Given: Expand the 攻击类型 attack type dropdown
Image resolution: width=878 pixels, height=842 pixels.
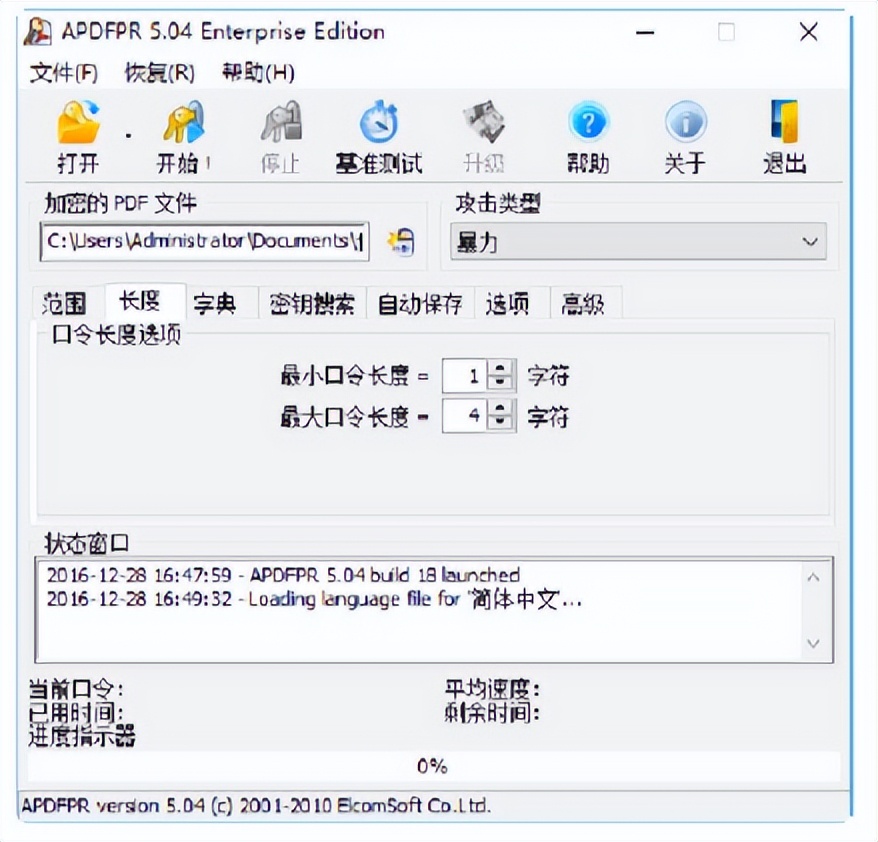Looking at the screenshot, I should click(x=638, y=242).
